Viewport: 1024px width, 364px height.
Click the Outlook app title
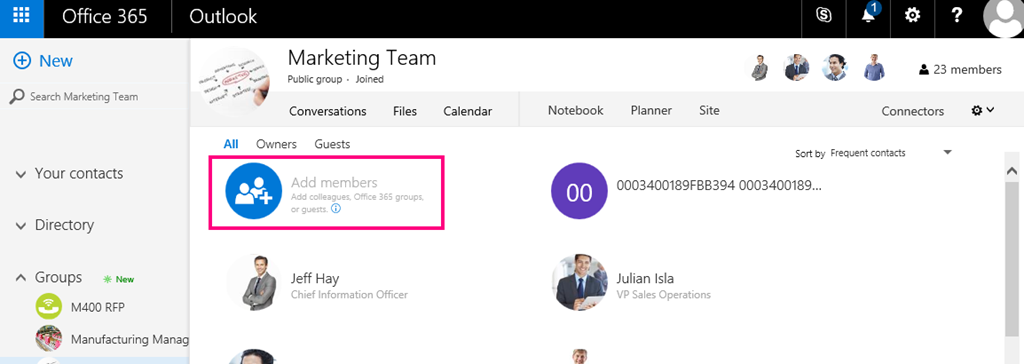223,16
